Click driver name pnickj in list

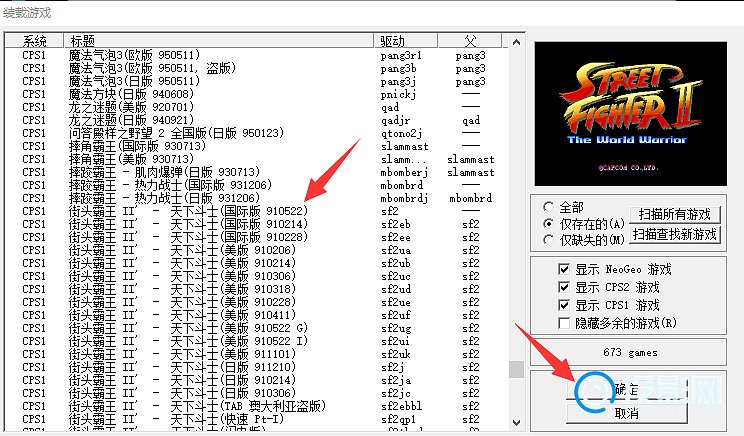399,94
